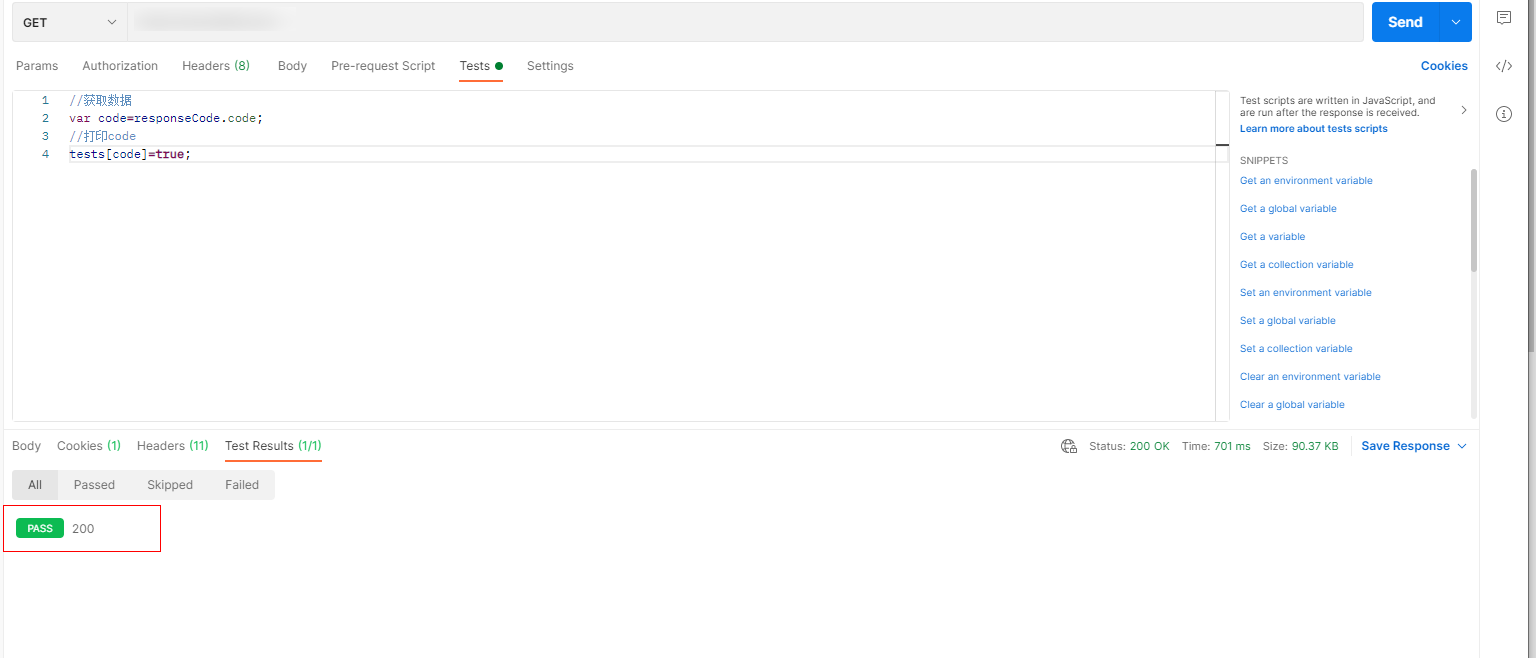The image size is (1536, 658).
Task: Send the request
Action: (1405, 22)
